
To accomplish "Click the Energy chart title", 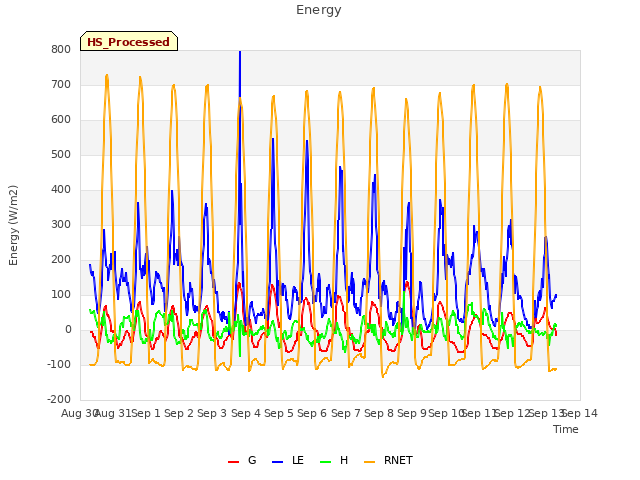I will pos(319,10).
